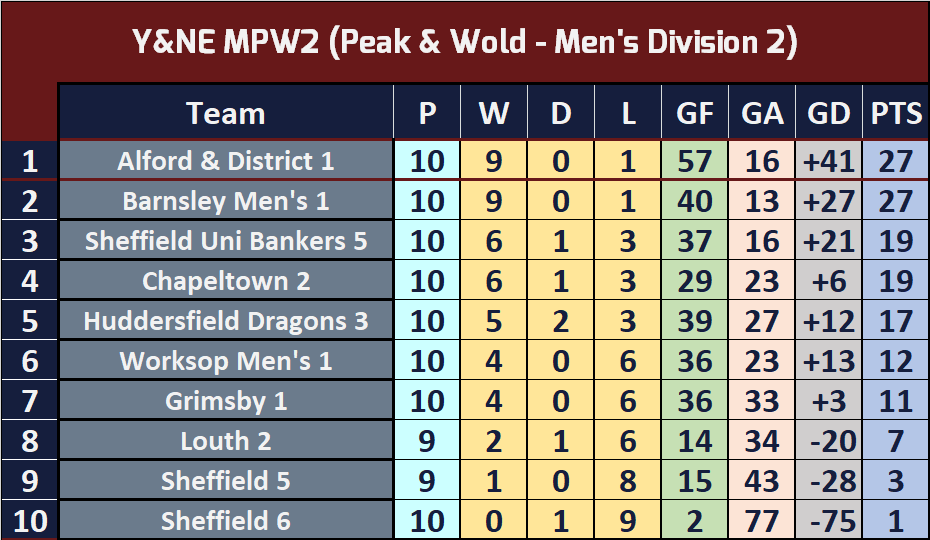The height and width of the screenshot is (540, 930).
Task: Select the PTS column header
Action: (896, 113)
